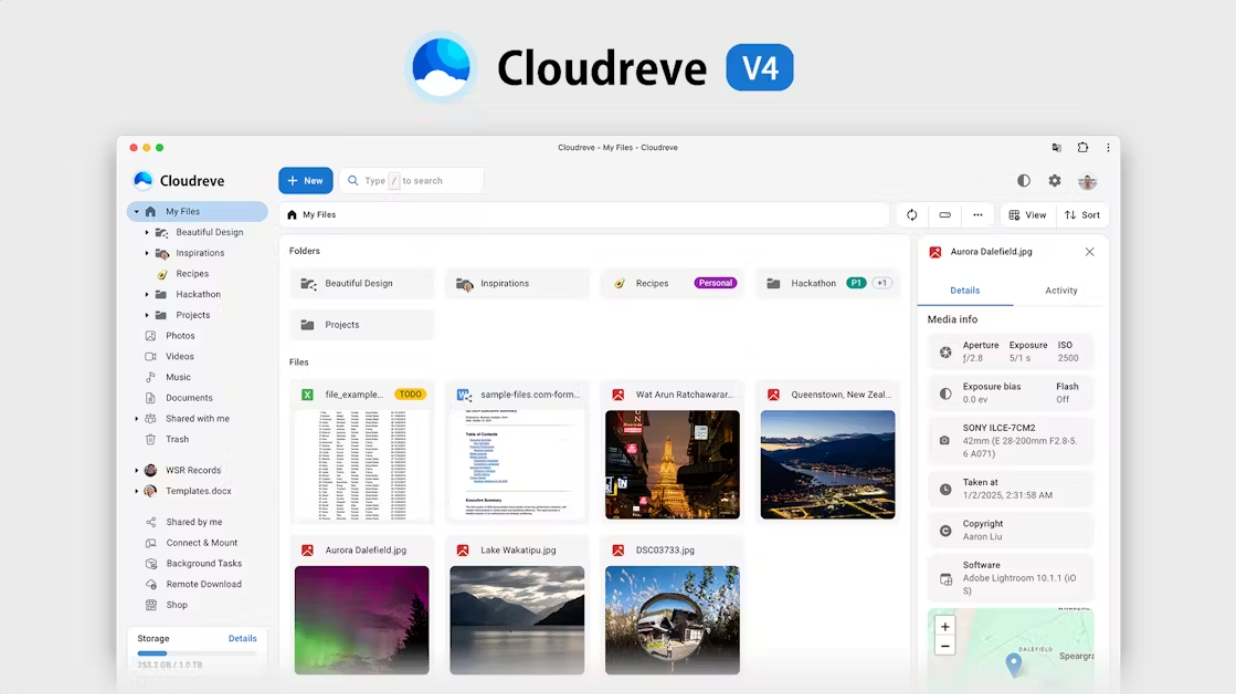This screenshot has width=1236, height=694.
Task: Open the Hackathon folder card
Action: (x=827, y=283)
